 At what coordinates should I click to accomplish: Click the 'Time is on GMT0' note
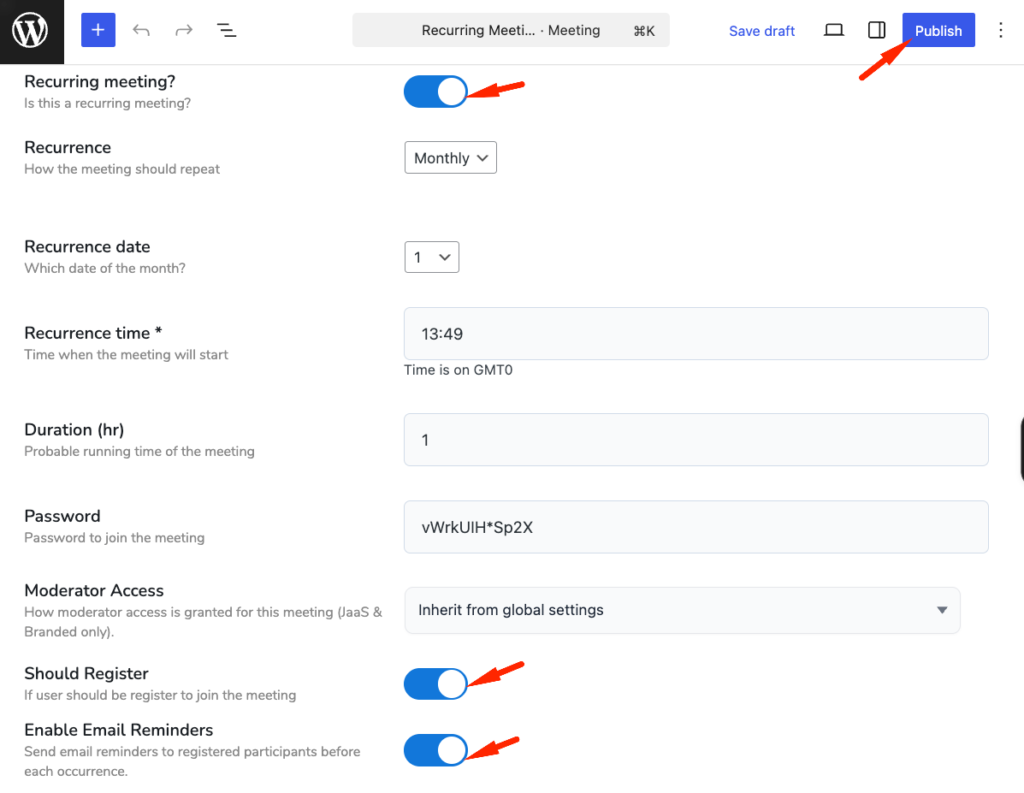click(458, 370)
